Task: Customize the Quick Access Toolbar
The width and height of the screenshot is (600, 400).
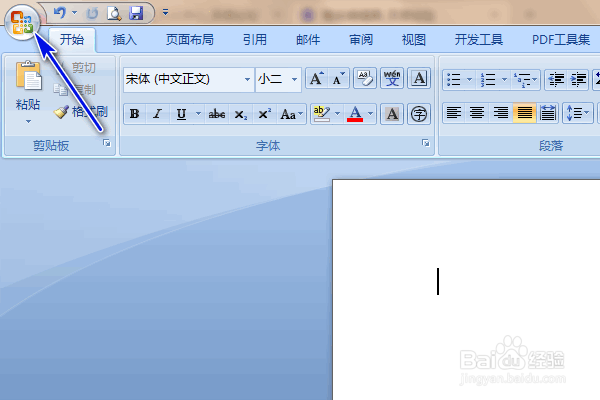Action: tap(165, 13)
